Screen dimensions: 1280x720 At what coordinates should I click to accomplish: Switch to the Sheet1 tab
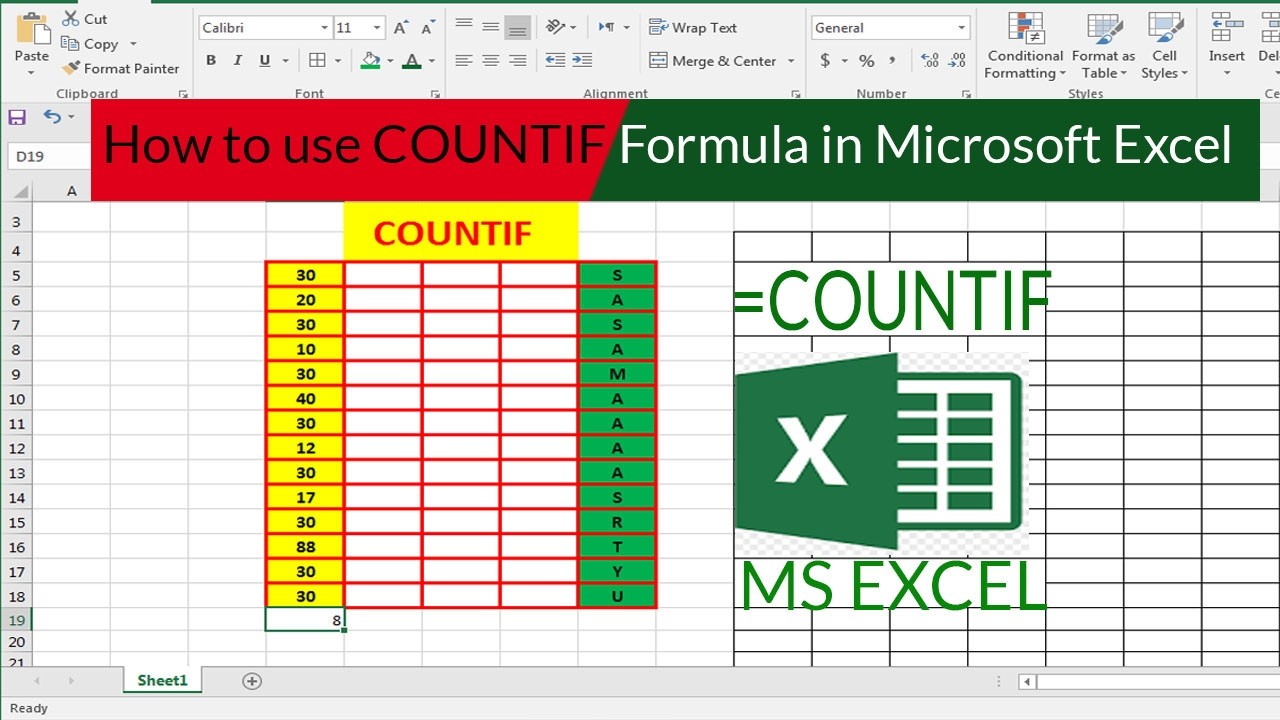coord(162,680)
